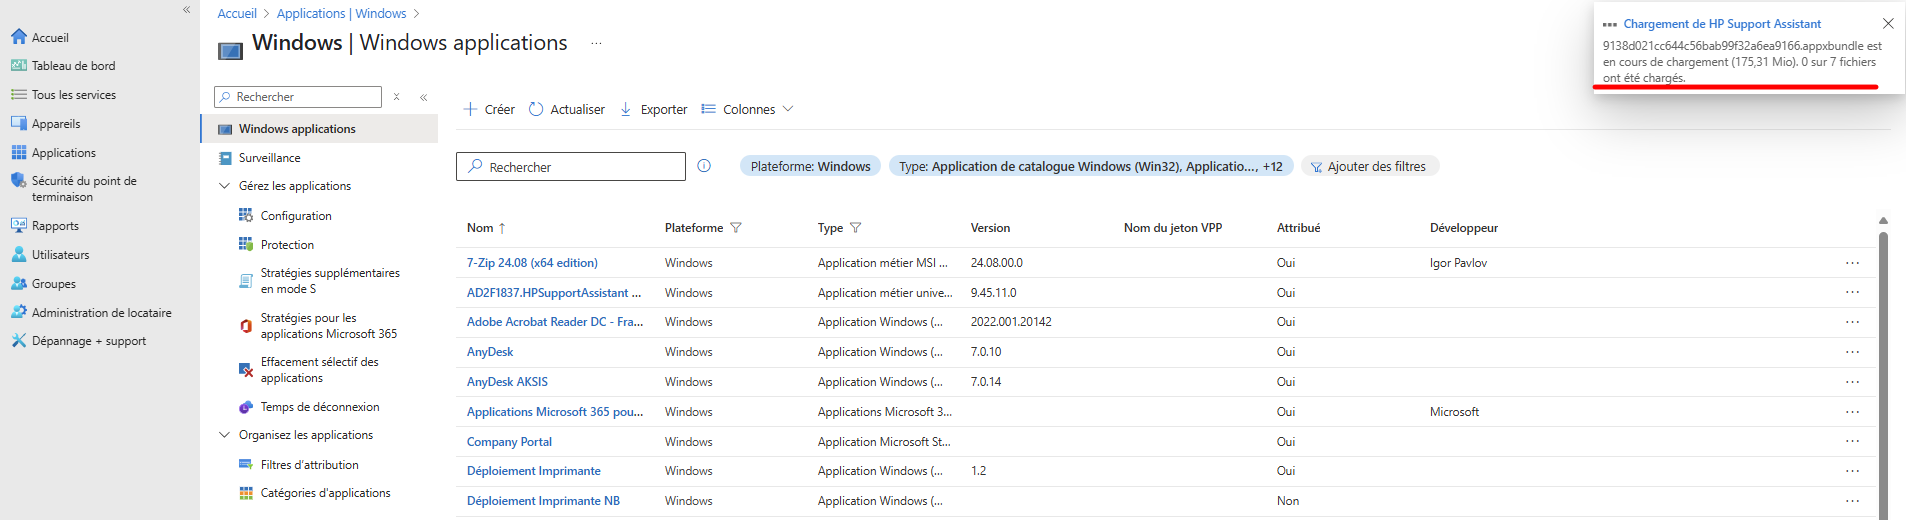The width and height of the screenshot is (1906, 520).
Task: Click Applications | Windows breadcrumb
Action: 341,13
